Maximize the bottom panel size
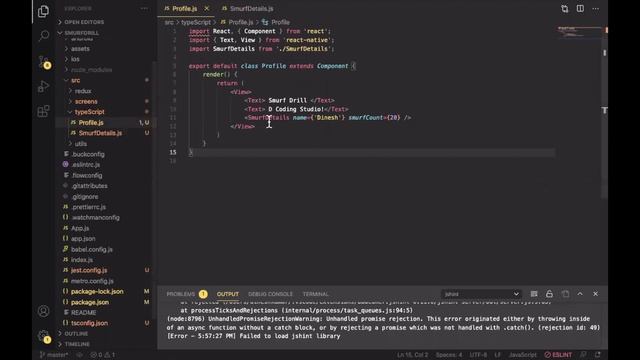The height and width of the screenshot is (360, 640). click(580, 294)
